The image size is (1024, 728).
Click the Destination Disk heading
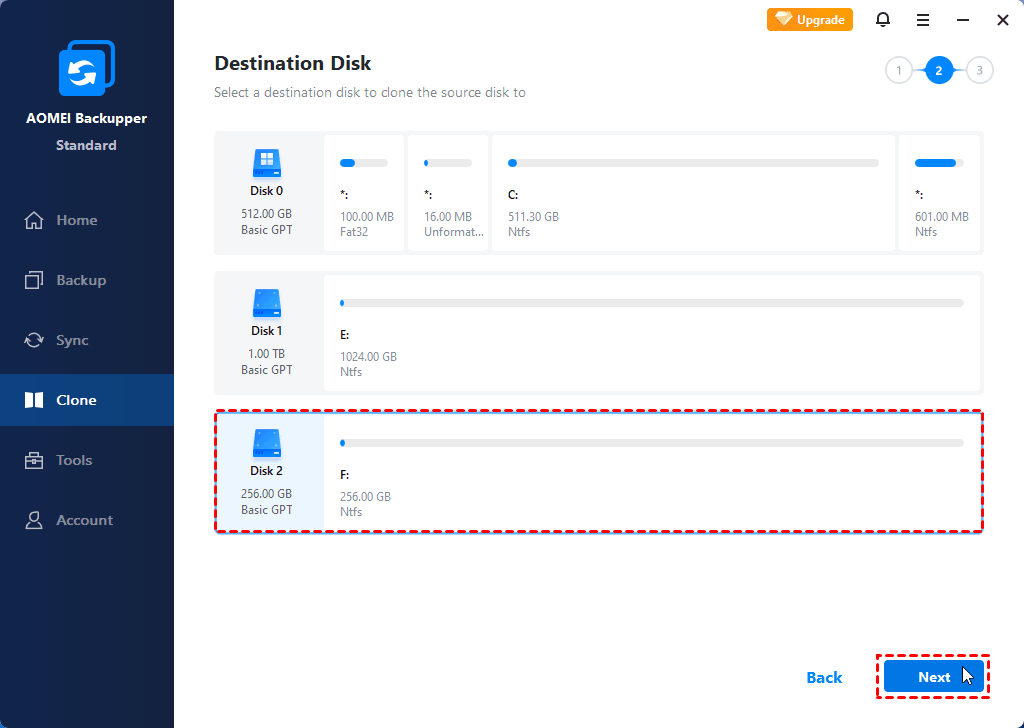point(293,63)
